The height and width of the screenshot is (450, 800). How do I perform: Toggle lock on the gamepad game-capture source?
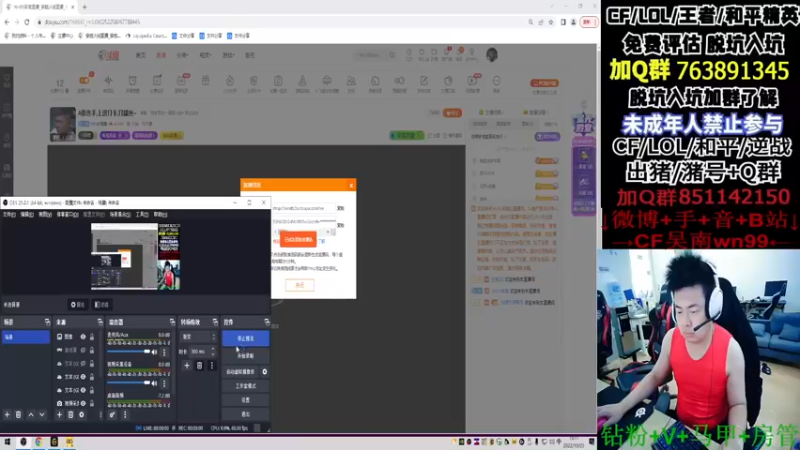(92, 350)
